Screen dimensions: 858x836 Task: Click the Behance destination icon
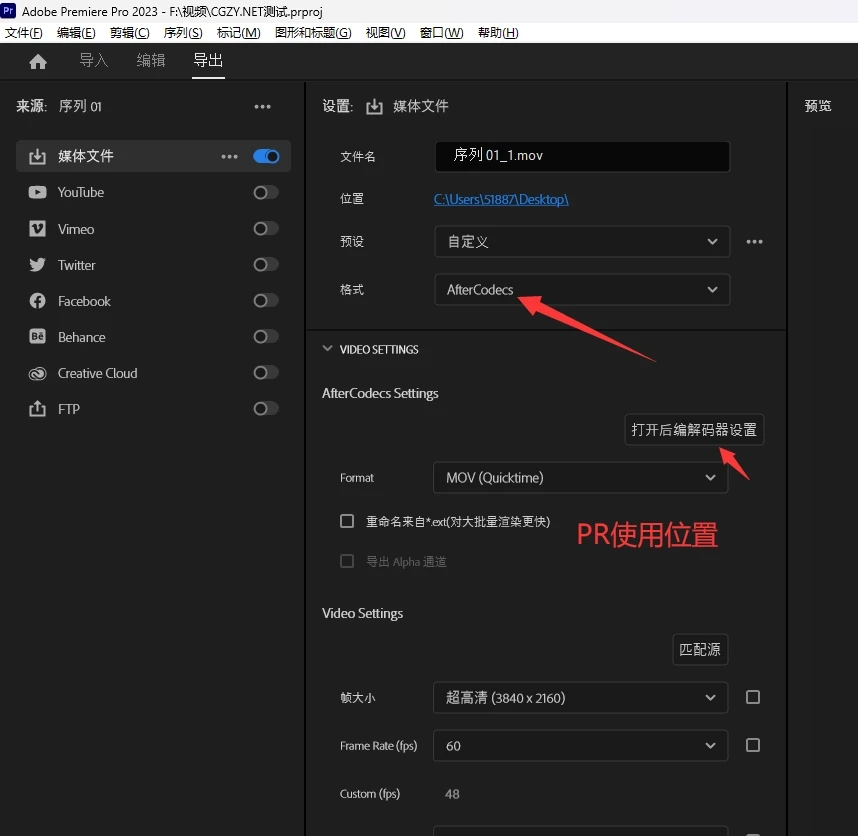pyautogui.click(x=37, y=336)
